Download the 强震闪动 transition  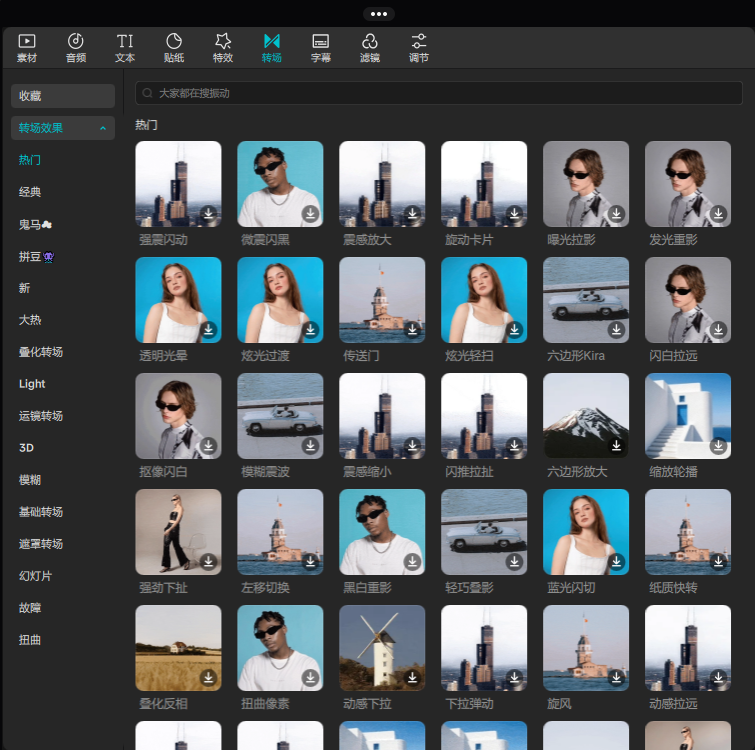[x=208, y=213]
